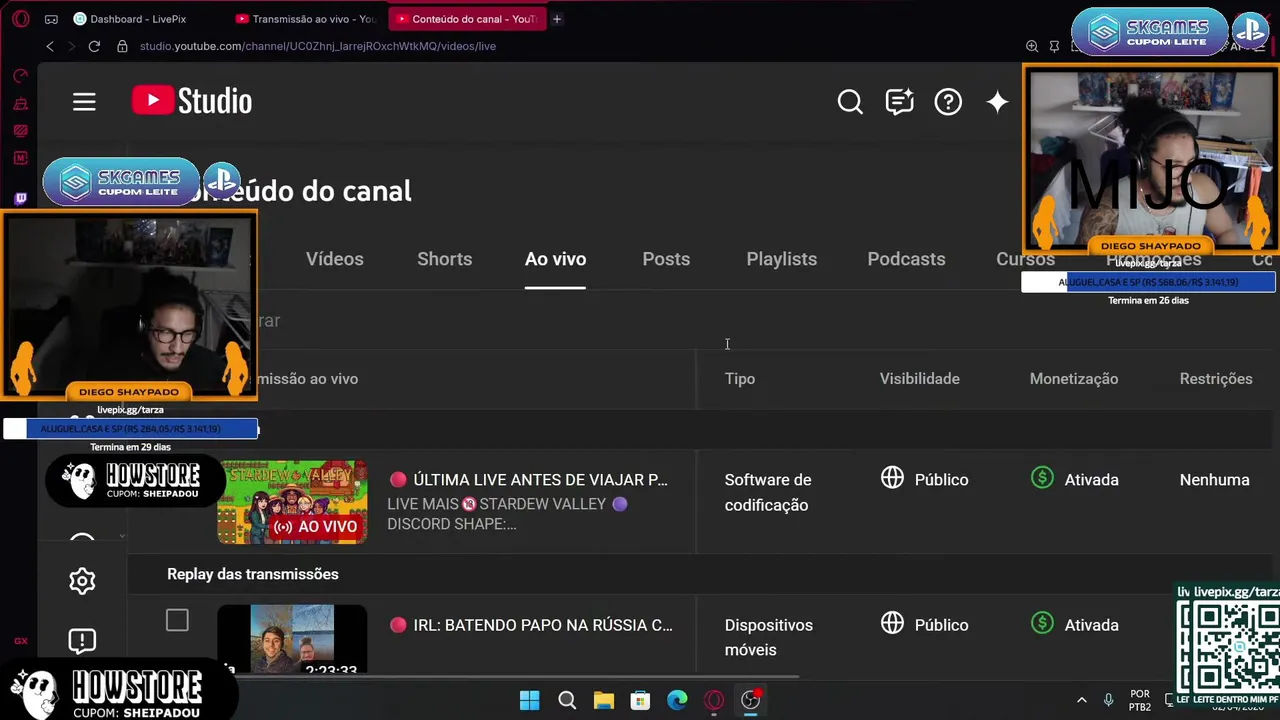Click dollar monetization icon of ÚLTIMA LIVE row
Screen dimensions: 1280x720
[x=1042, y=478]
